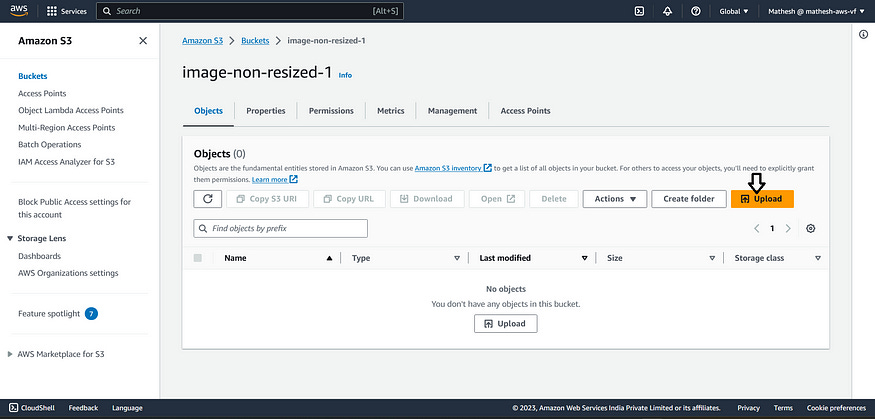Viewport: 875px width, 419px height.
Task: Sort by Storage class column arrow
Action: coord(818,258)
